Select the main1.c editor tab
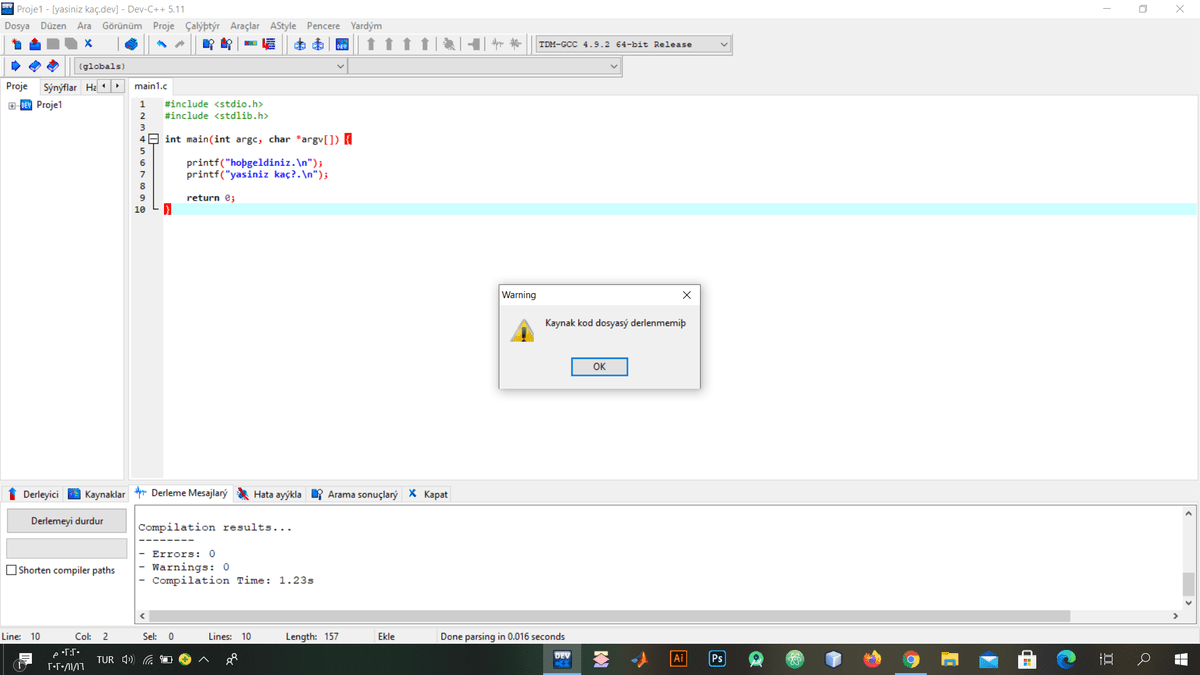The image size is (1200, 675). [x=151, y=87]
